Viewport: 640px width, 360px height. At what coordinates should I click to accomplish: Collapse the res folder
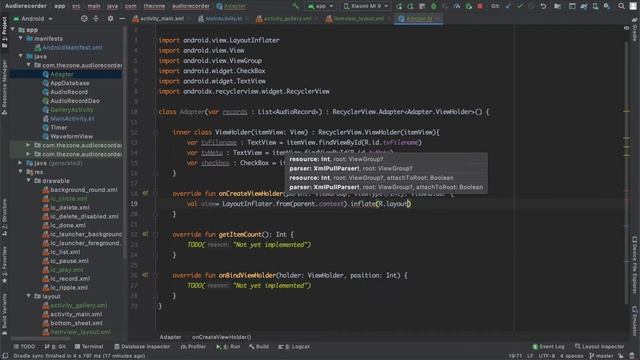(21, 172)
